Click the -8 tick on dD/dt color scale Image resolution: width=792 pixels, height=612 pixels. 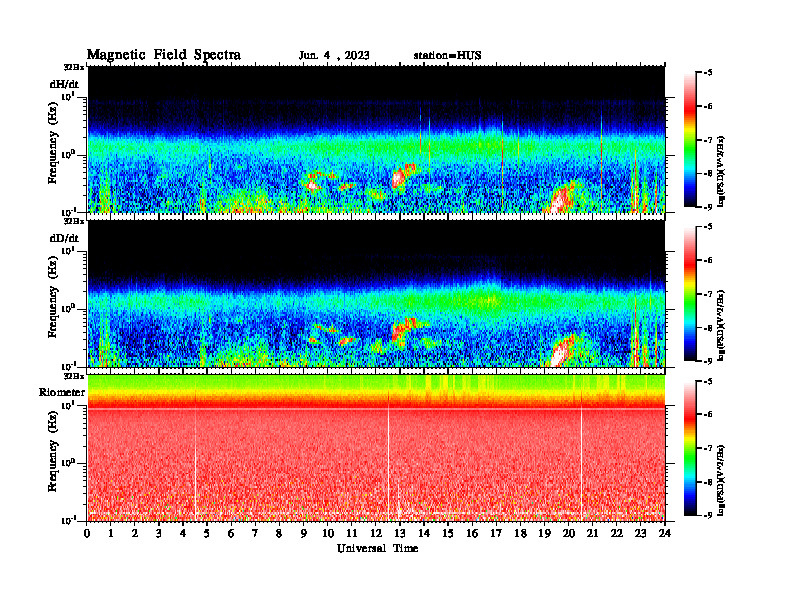[708, 328]
